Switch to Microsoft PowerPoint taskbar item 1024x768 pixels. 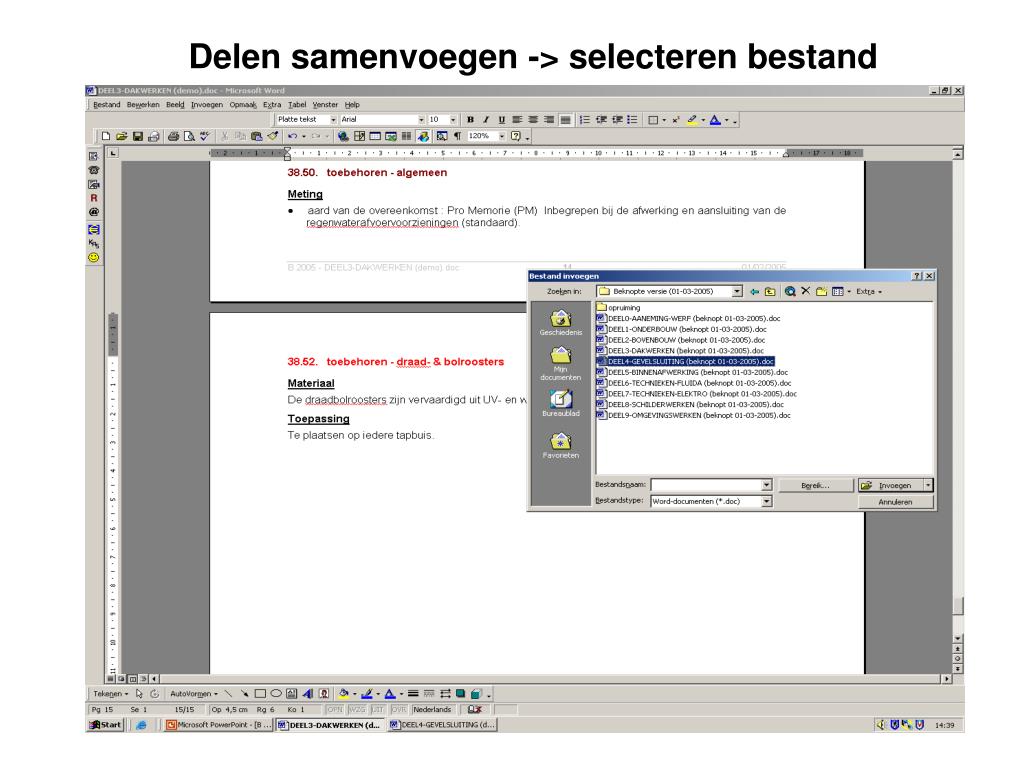point(218,725)
